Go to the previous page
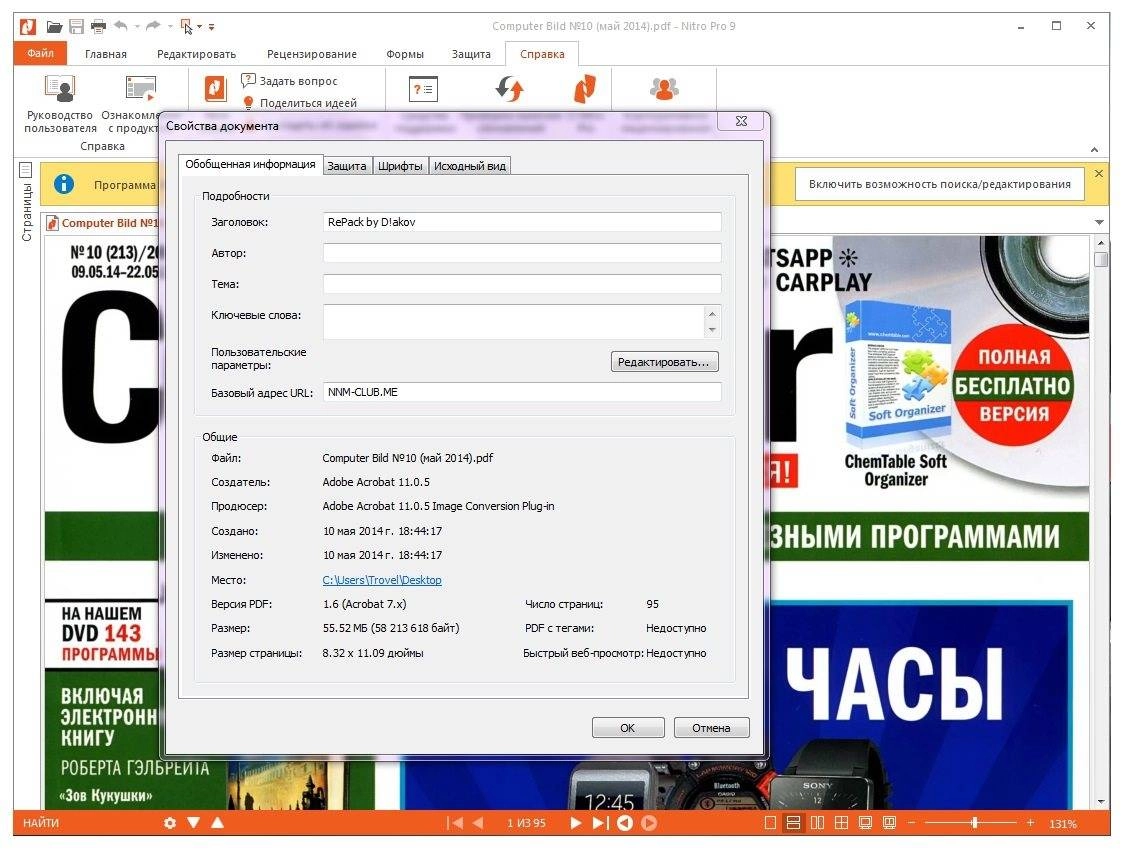The width and height of the screenshot is (1128, 855). point(478,823)
